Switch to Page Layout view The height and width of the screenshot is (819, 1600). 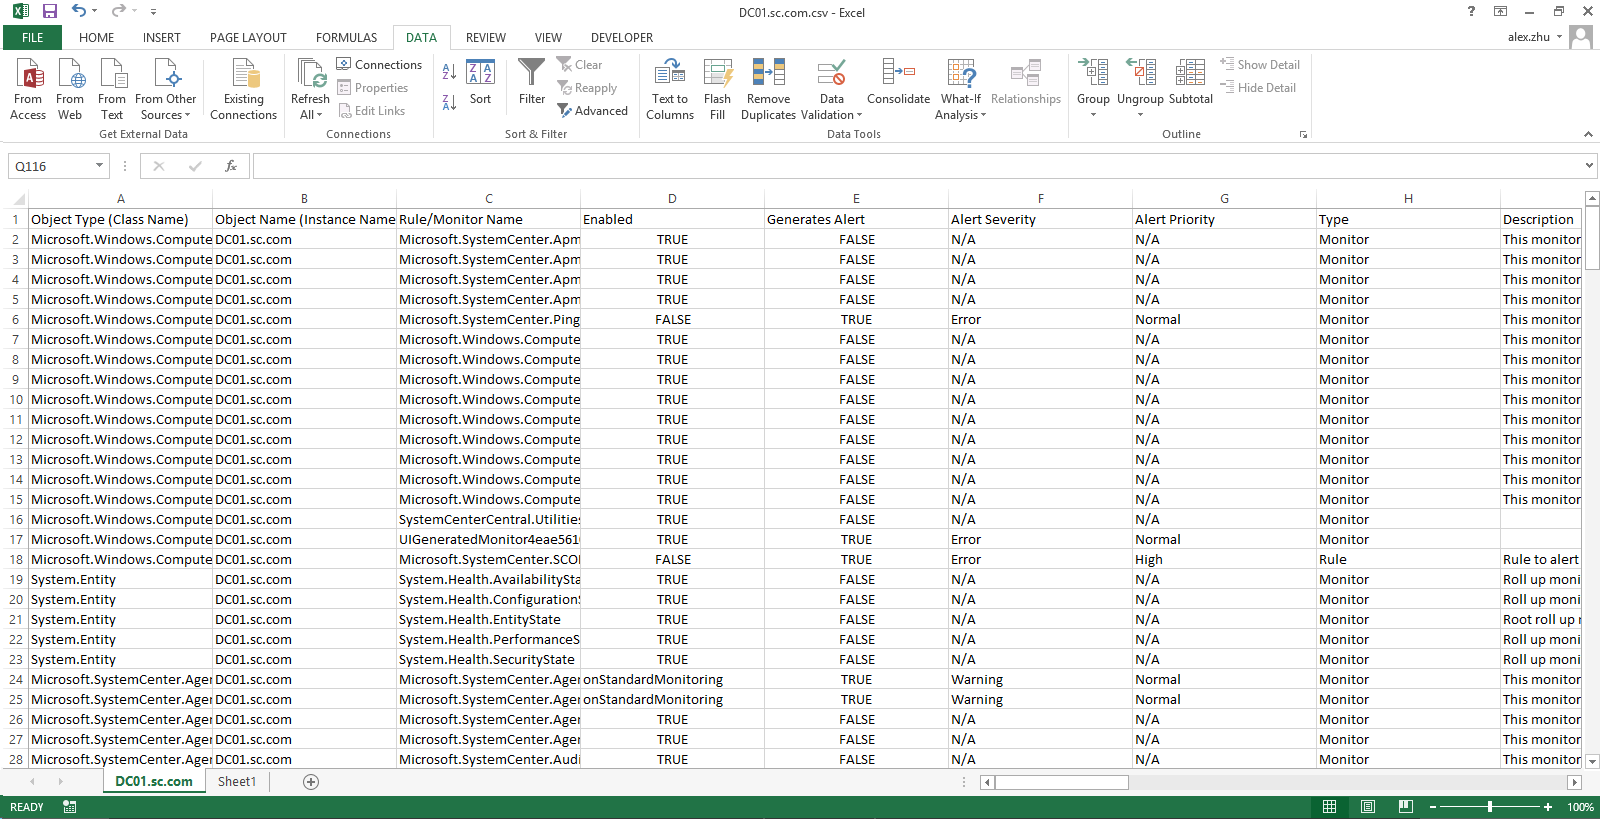tap(1368, 807)
